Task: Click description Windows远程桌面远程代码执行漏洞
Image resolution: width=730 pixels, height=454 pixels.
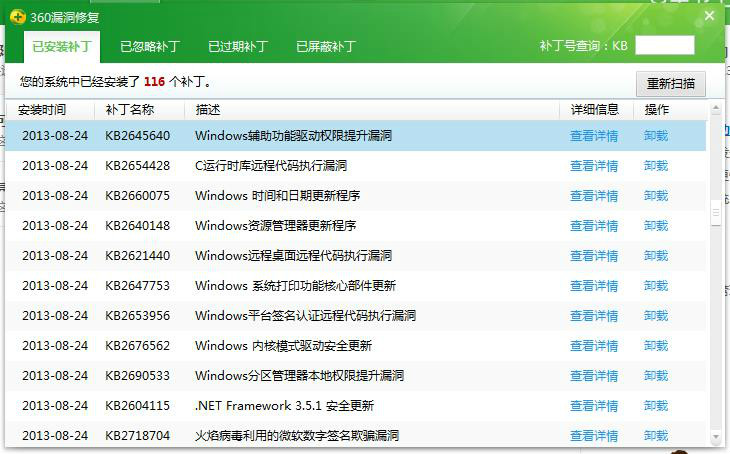Action: 293,256
